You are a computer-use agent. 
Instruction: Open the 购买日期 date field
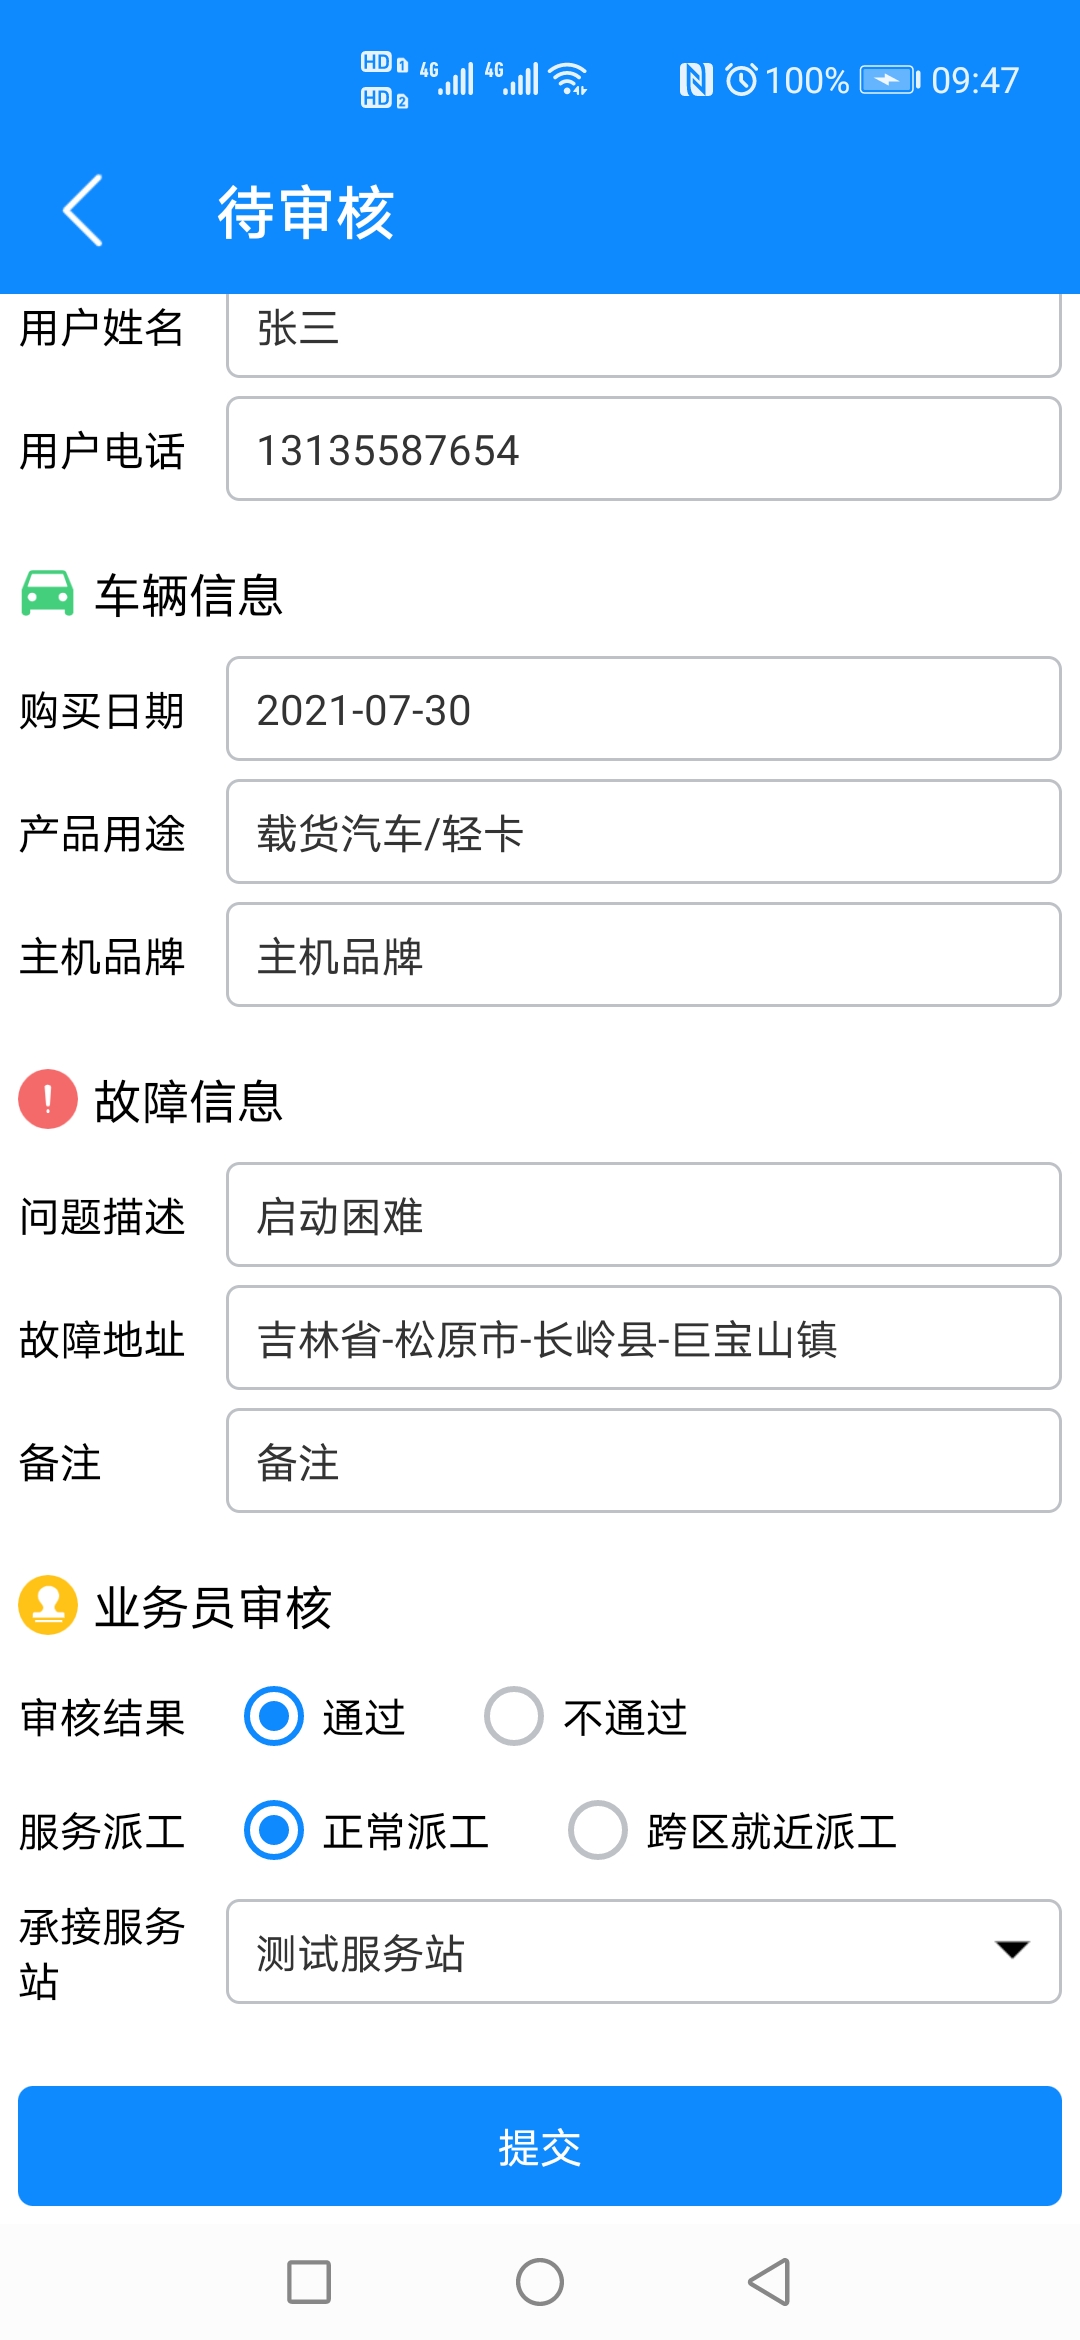pos(643,709)
